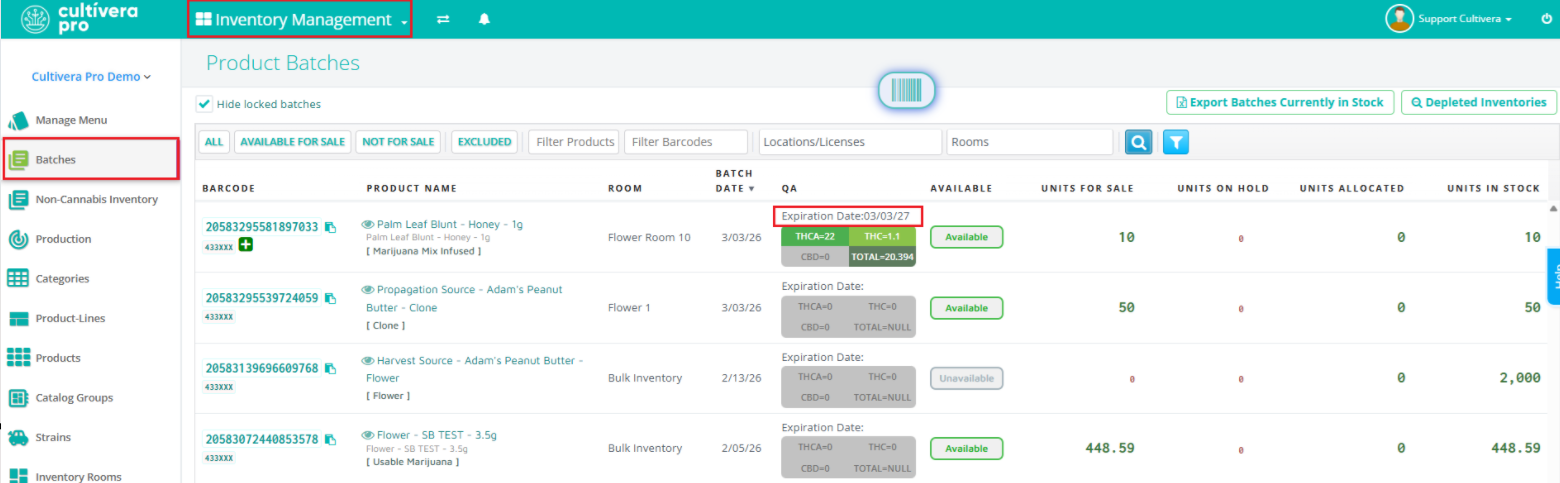Click Flower Room 10 cell
Image resolution: width=1560 pixels, height=483 pixels.
(x=649, y=238)
